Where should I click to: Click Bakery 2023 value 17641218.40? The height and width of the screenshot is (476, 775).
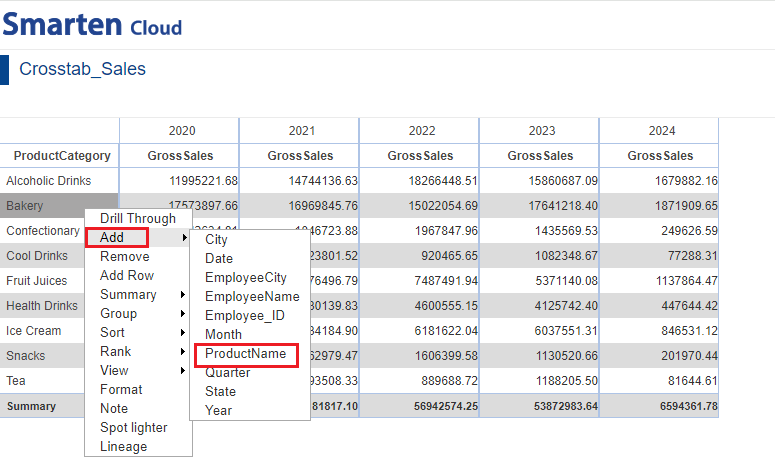pos(563,206)
